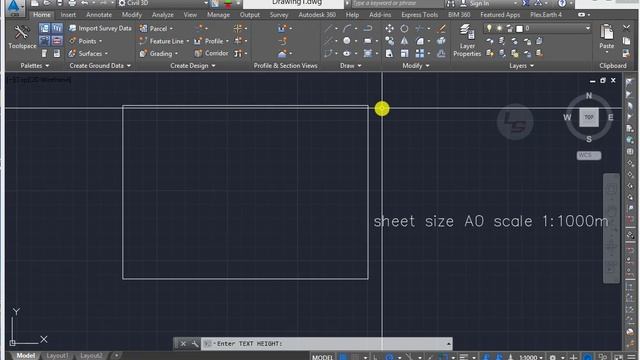Click the keyword search field

pyautogui.click(x=397, y=3)
